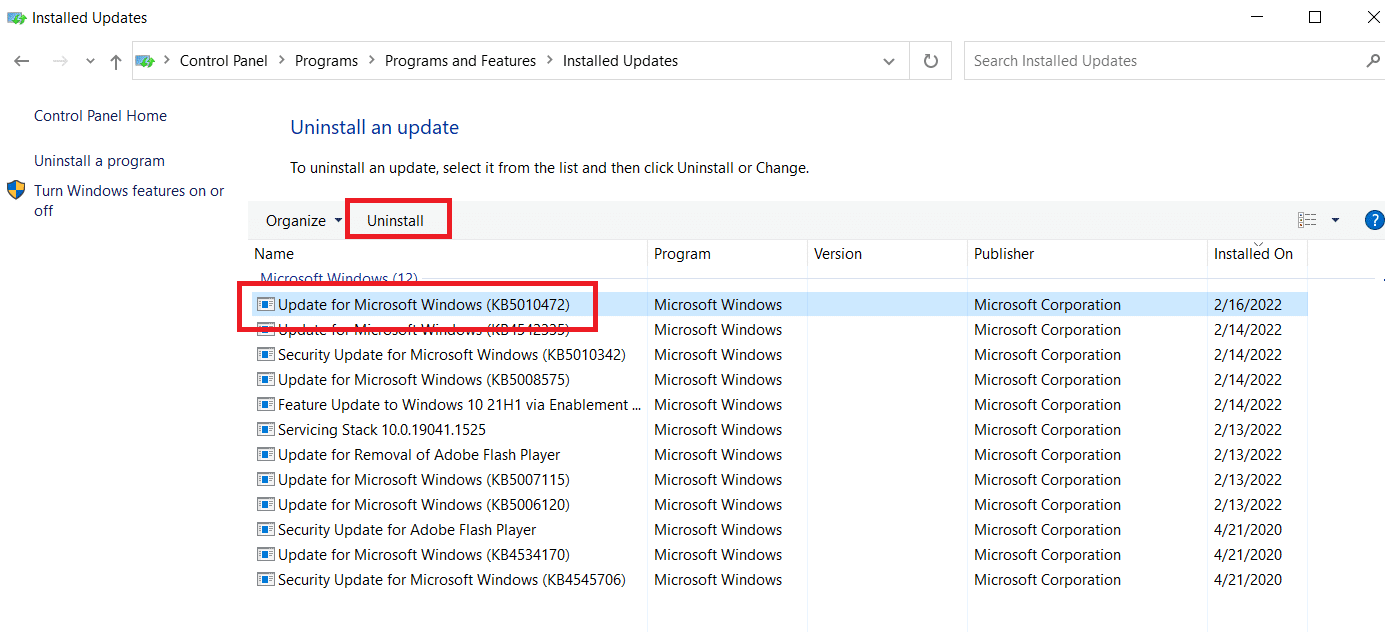
Task: Open view options dropdown arrow
Action: [1335, 220]
